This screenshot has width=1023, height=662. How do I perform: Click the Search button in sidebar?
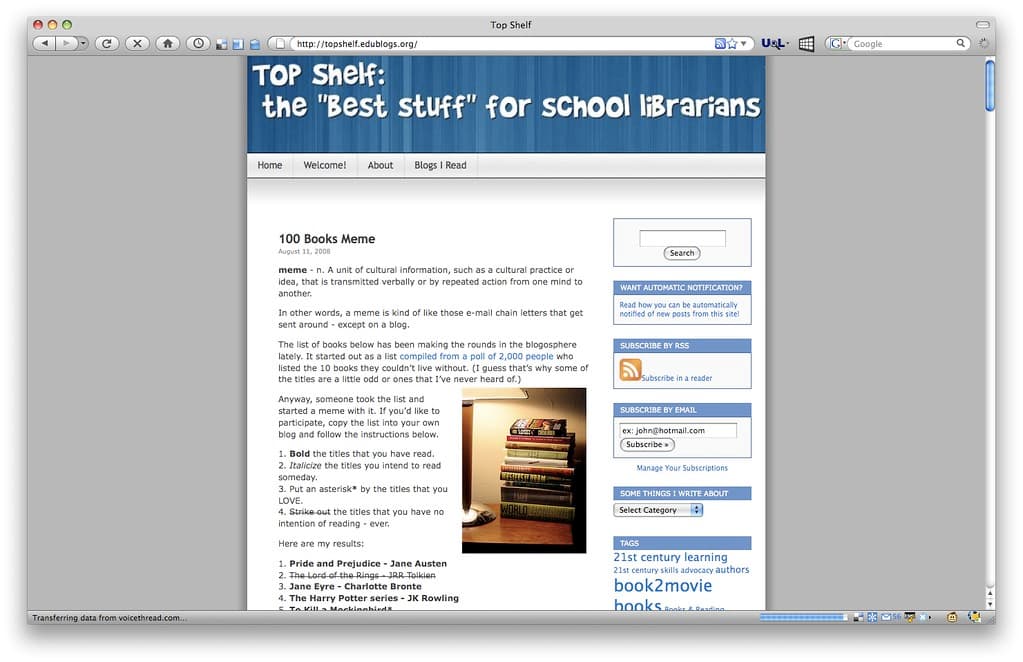coord(682,253)
